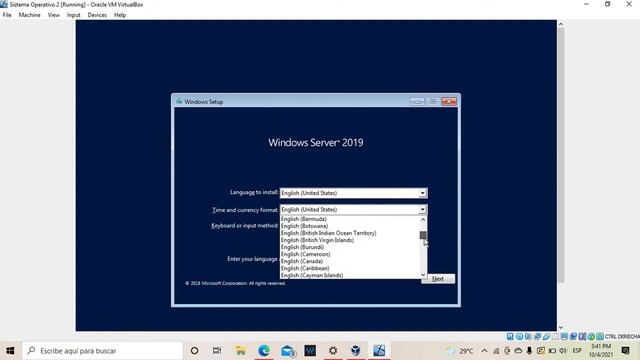Launch Microsoft Edge from the taskbar

coord(264,351)
